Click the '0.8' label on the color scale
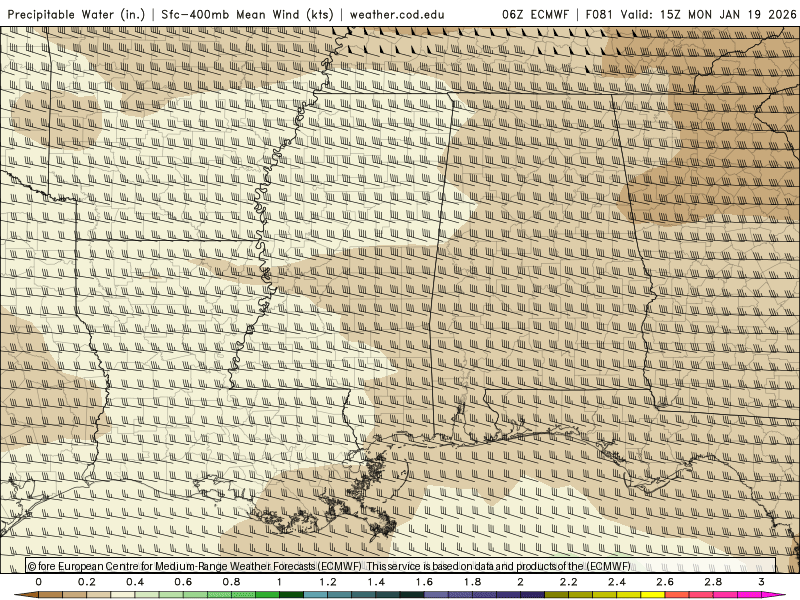 pyautogui.click(x=231, y=582)
